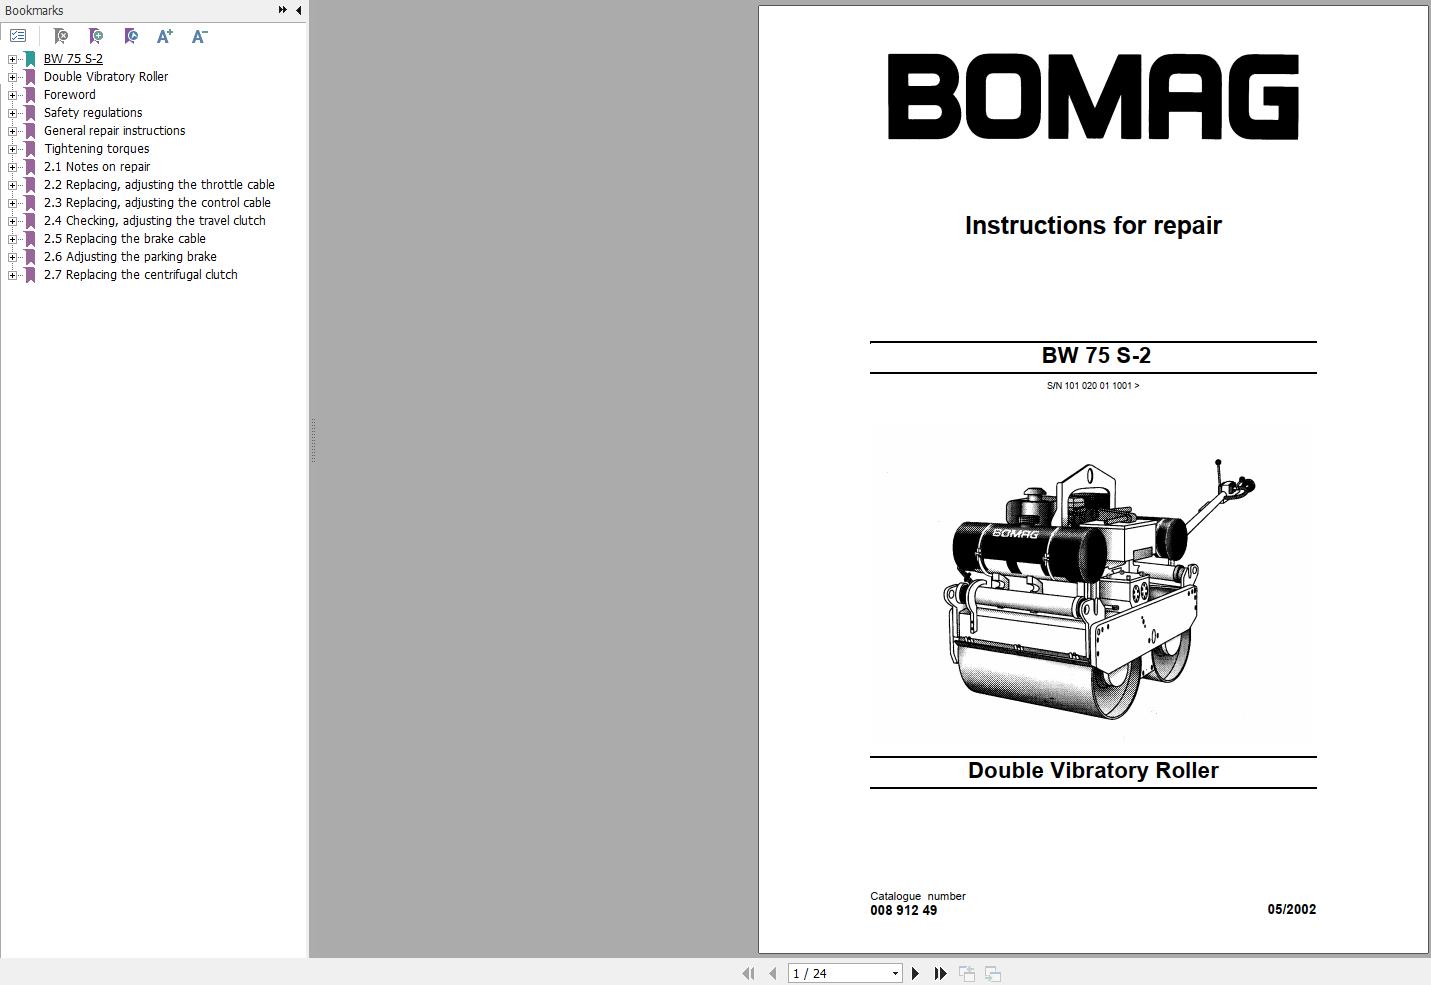
Task: Expand the Tightening torques bookmark node
Action: (x=12, y=149)
